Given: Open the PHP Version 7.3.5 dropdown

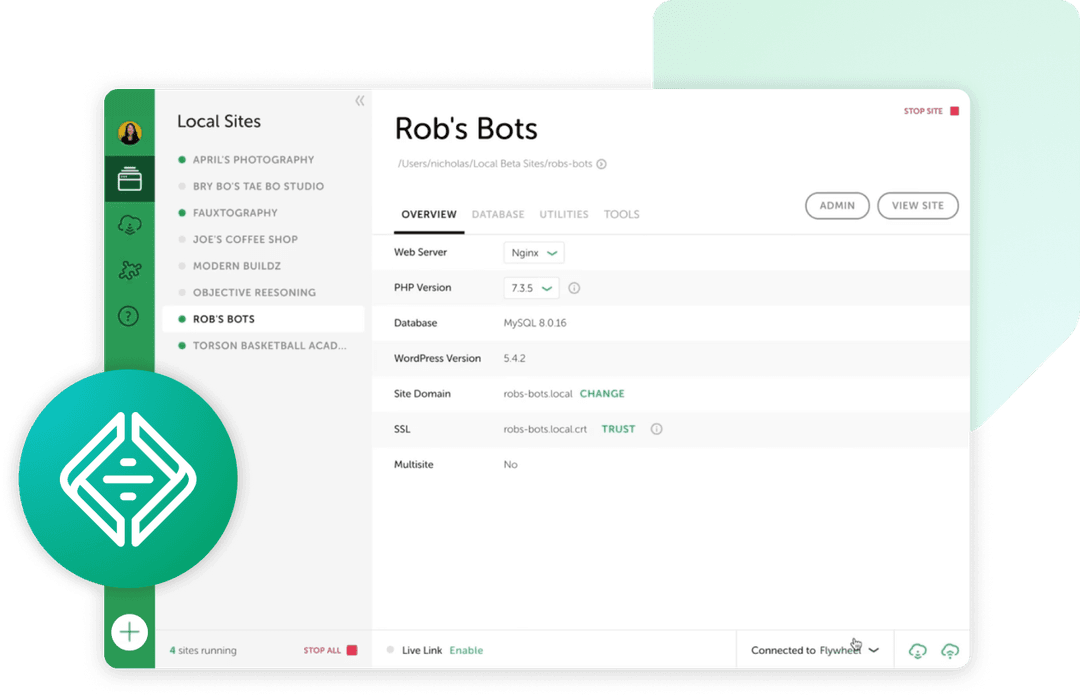Looking at the screenshot, I should [531, 287].
